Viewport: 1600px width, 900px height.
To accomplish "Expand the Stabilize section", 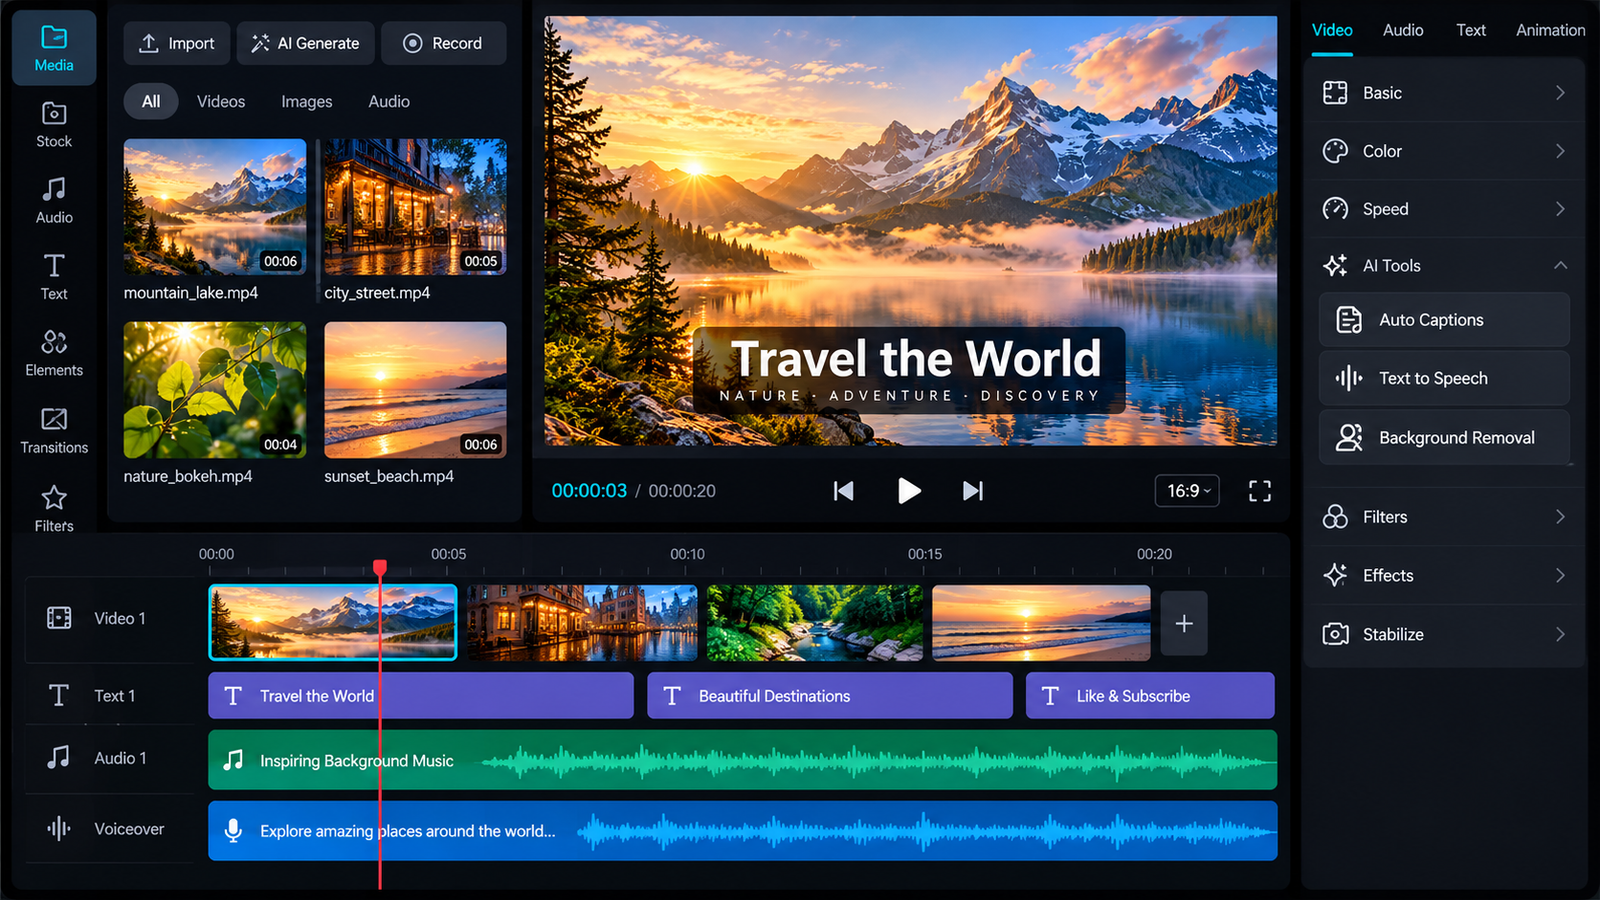I will [1444, 634].
